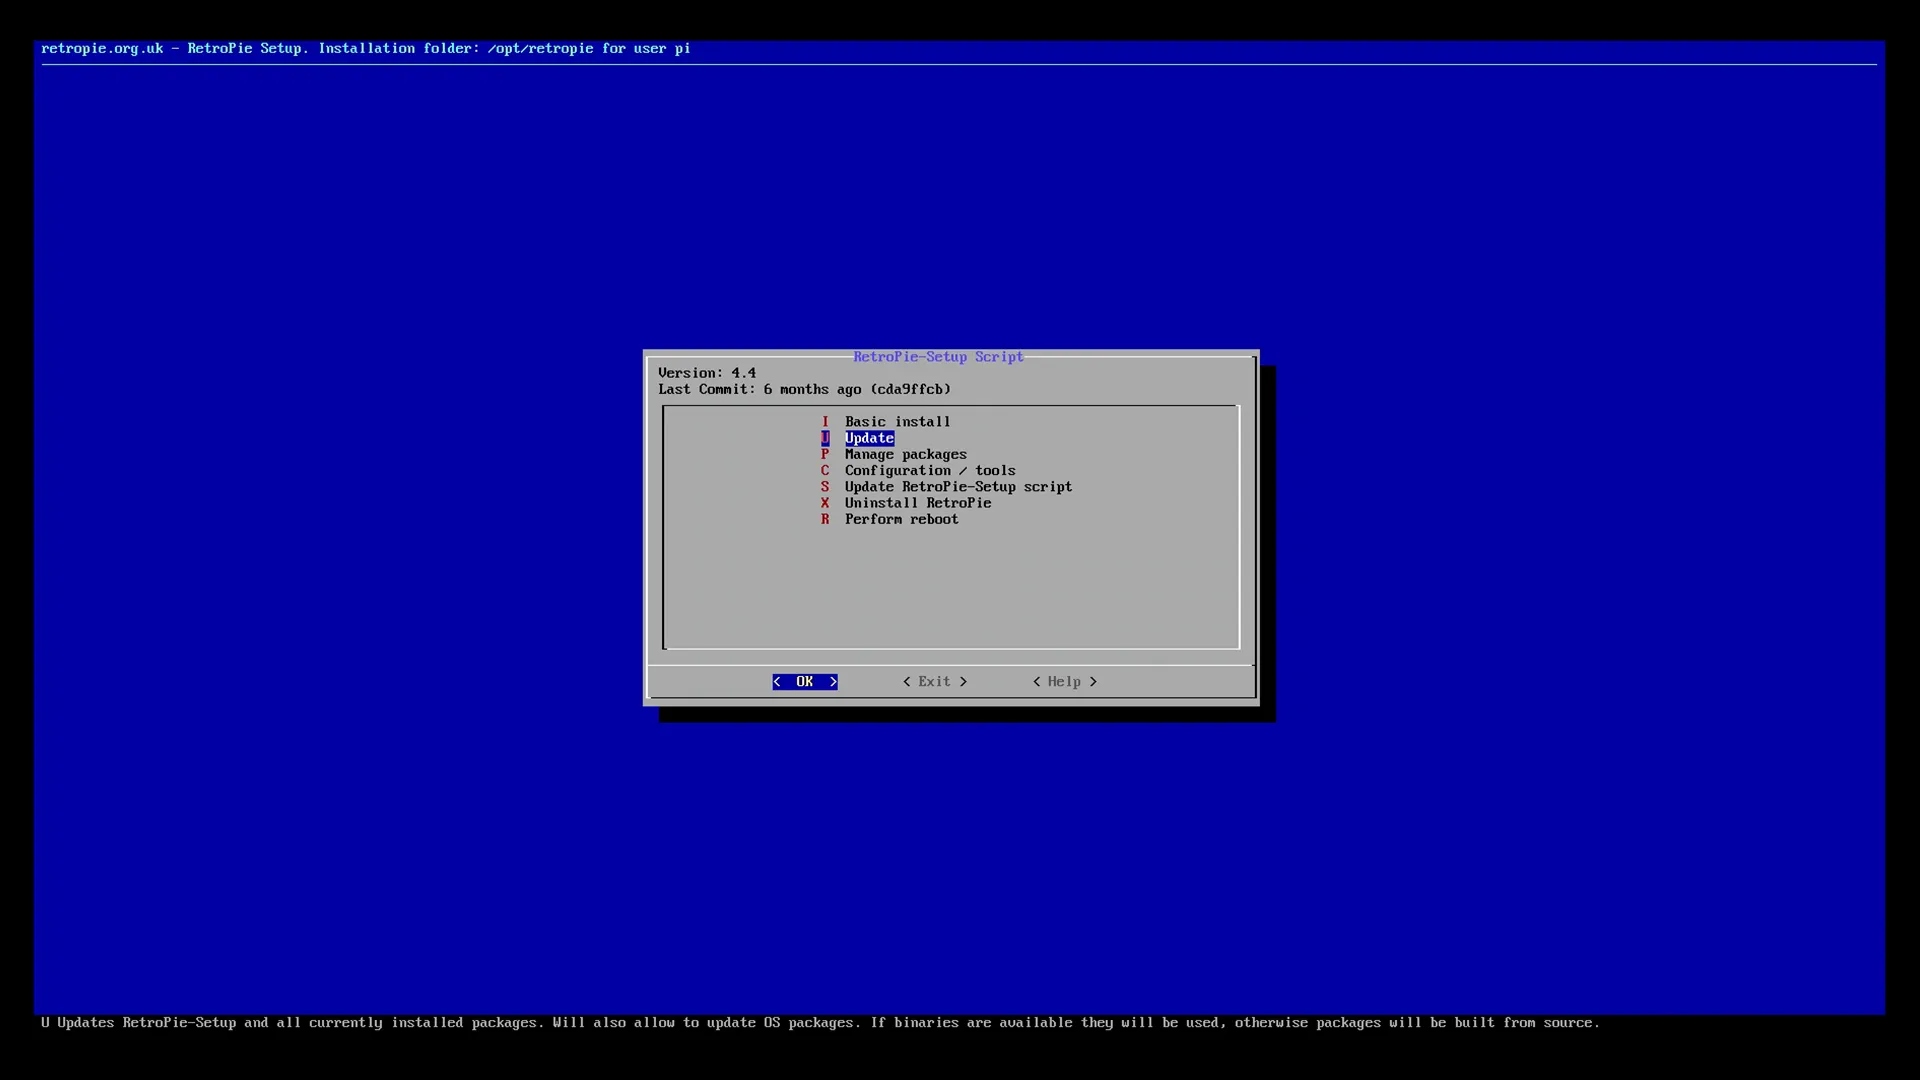Click the RetroPie-Setup Script dialog title
1920x1080 pixels.
938,357
